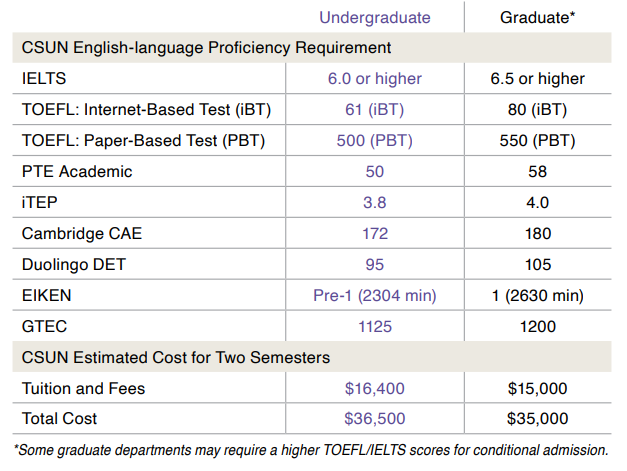This screenshot has height=471, width=627.
Task: Click the 61 (iBT) cell
Action: tap(375, 110)
